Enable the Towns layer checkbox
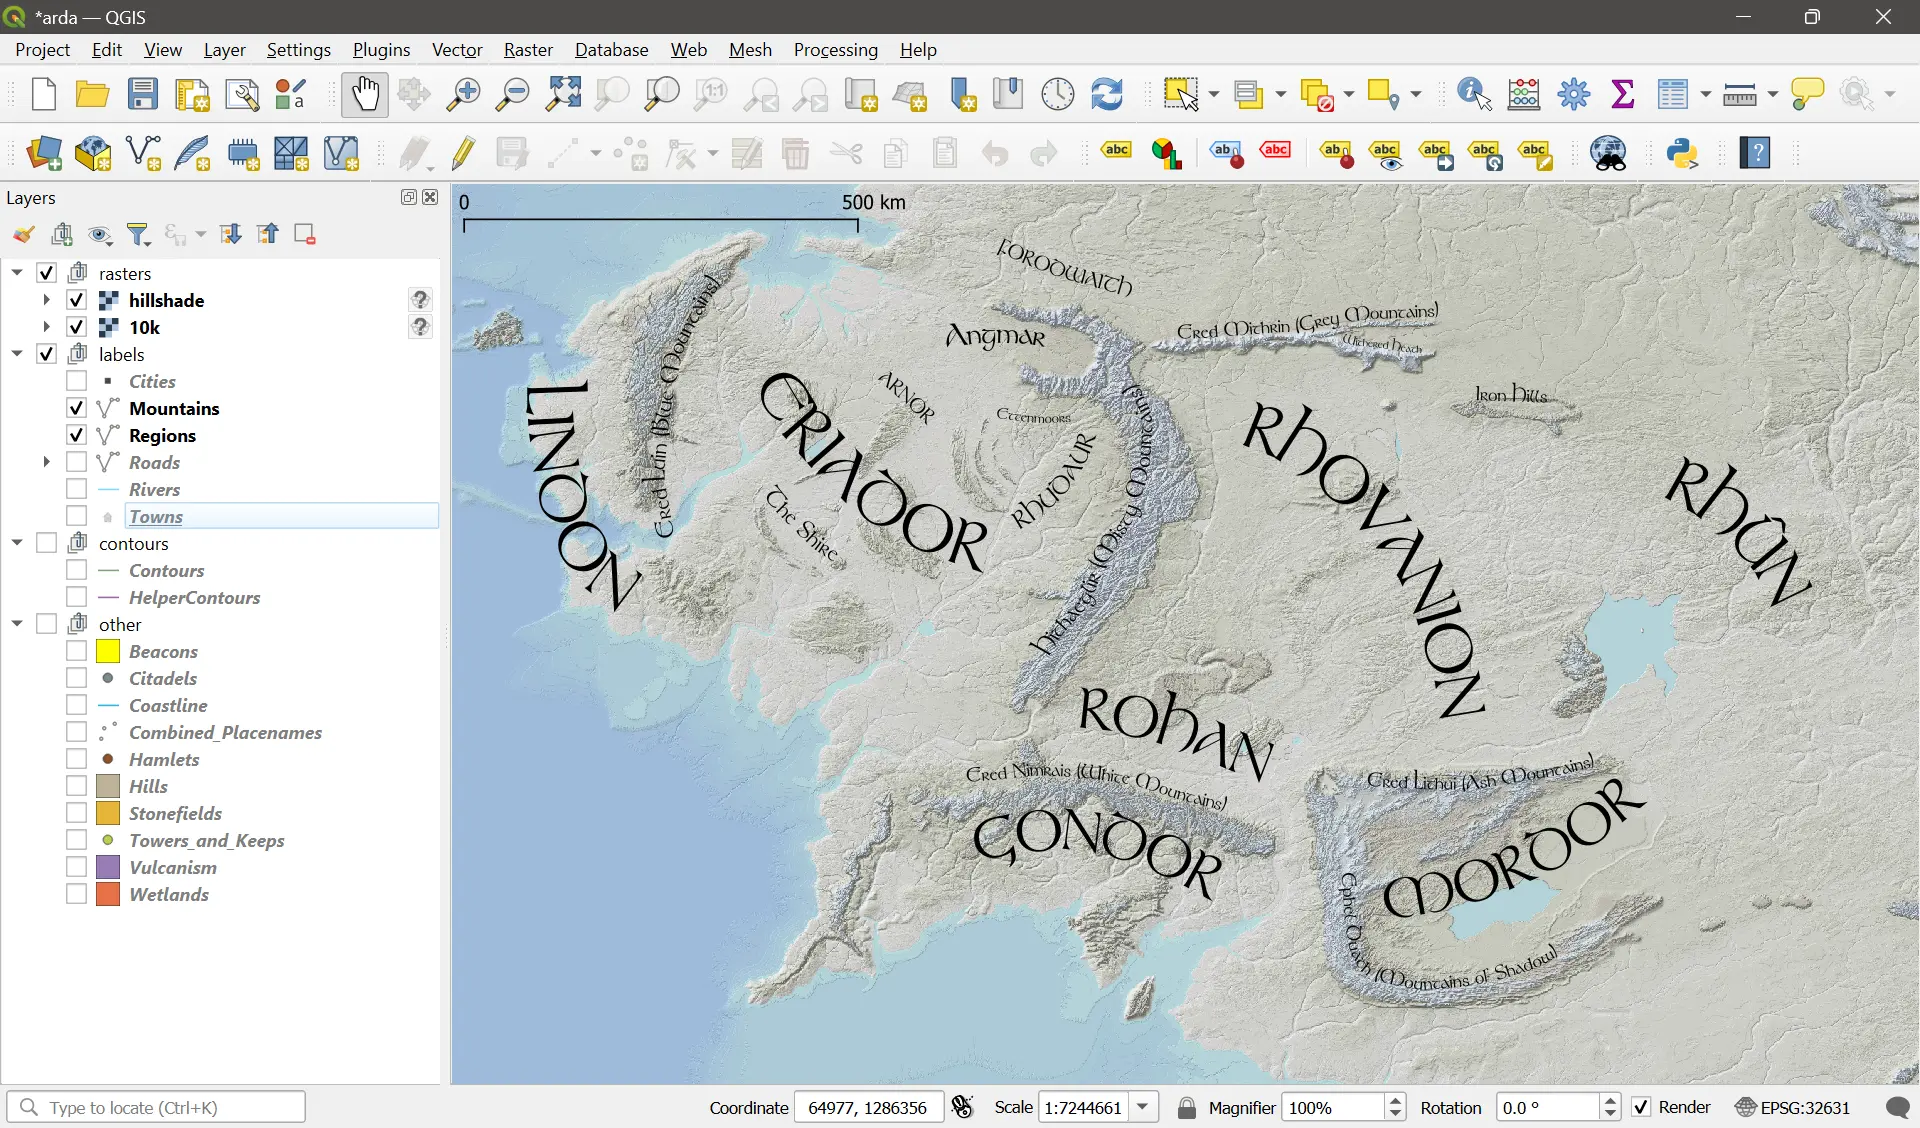 [76, 516]
